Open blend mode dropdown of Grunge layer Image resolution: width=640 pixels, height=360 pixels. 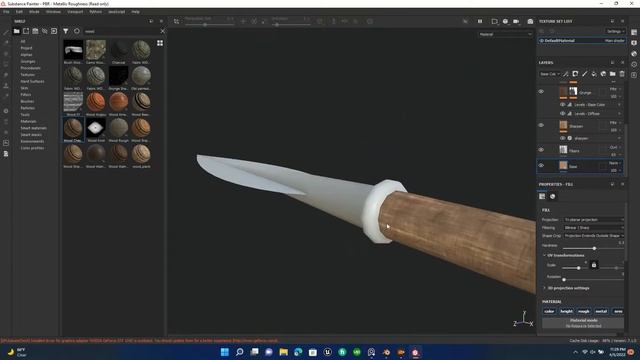pos(615,89)
